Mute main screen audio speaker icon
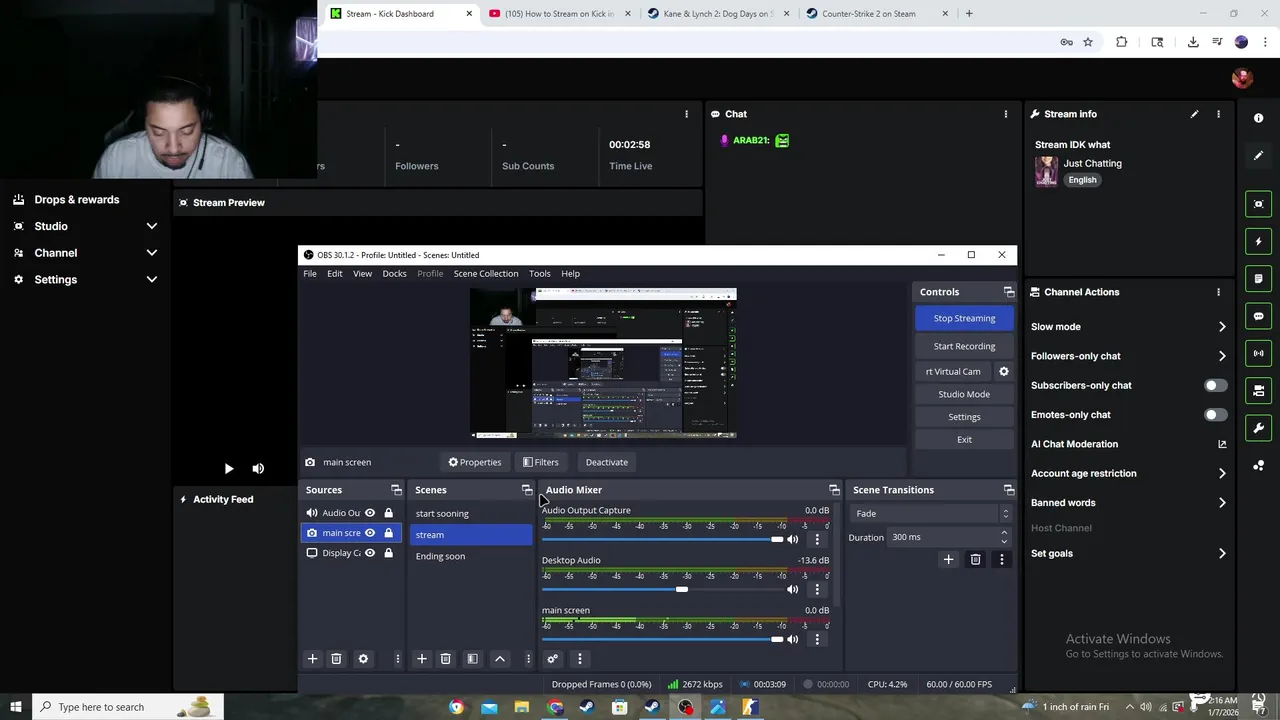1280x720 pixels. point(793,639)
